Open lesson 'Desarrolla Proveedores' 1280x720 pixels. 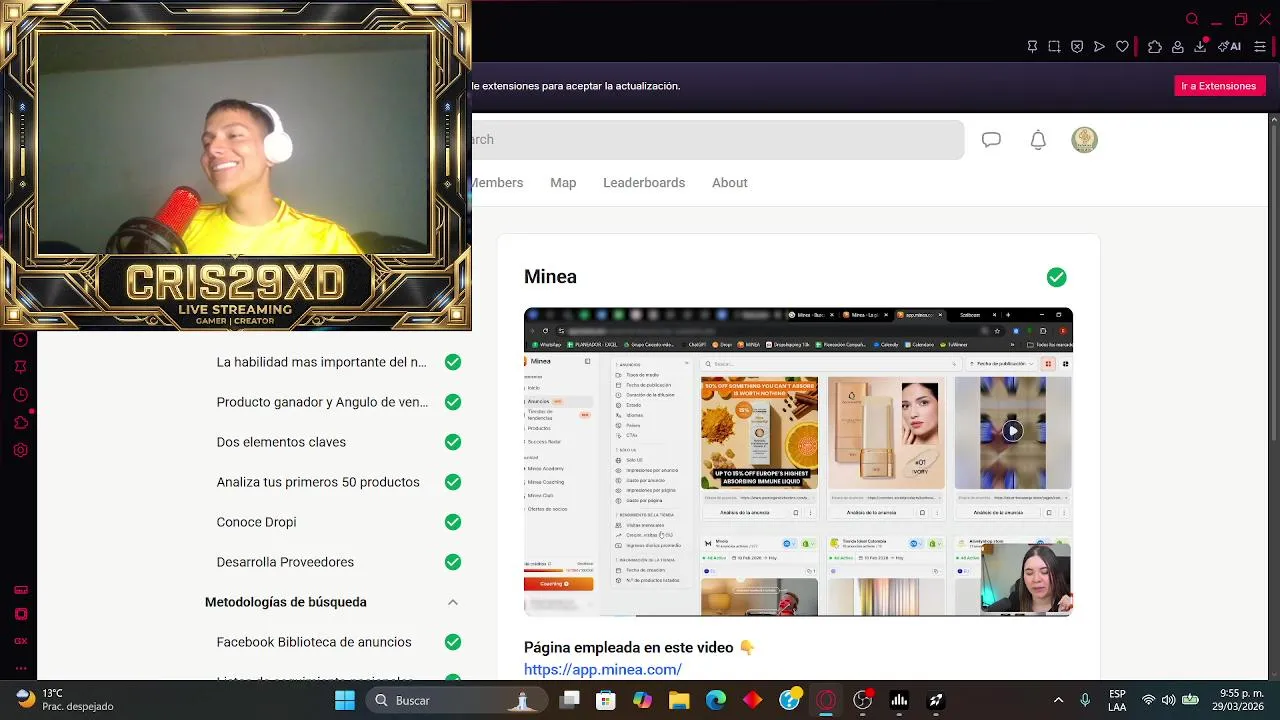(285, 562)
